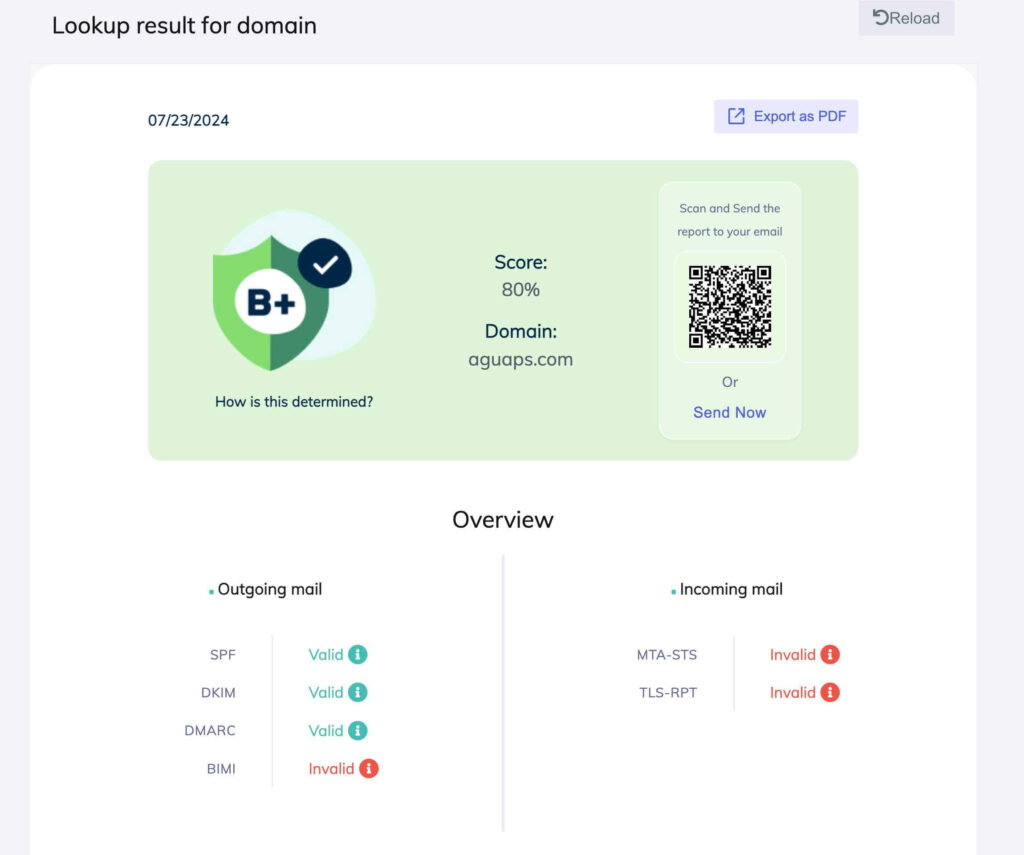Open the 'How is this determined?' link
1024x855 pixels.
[294, 402]
